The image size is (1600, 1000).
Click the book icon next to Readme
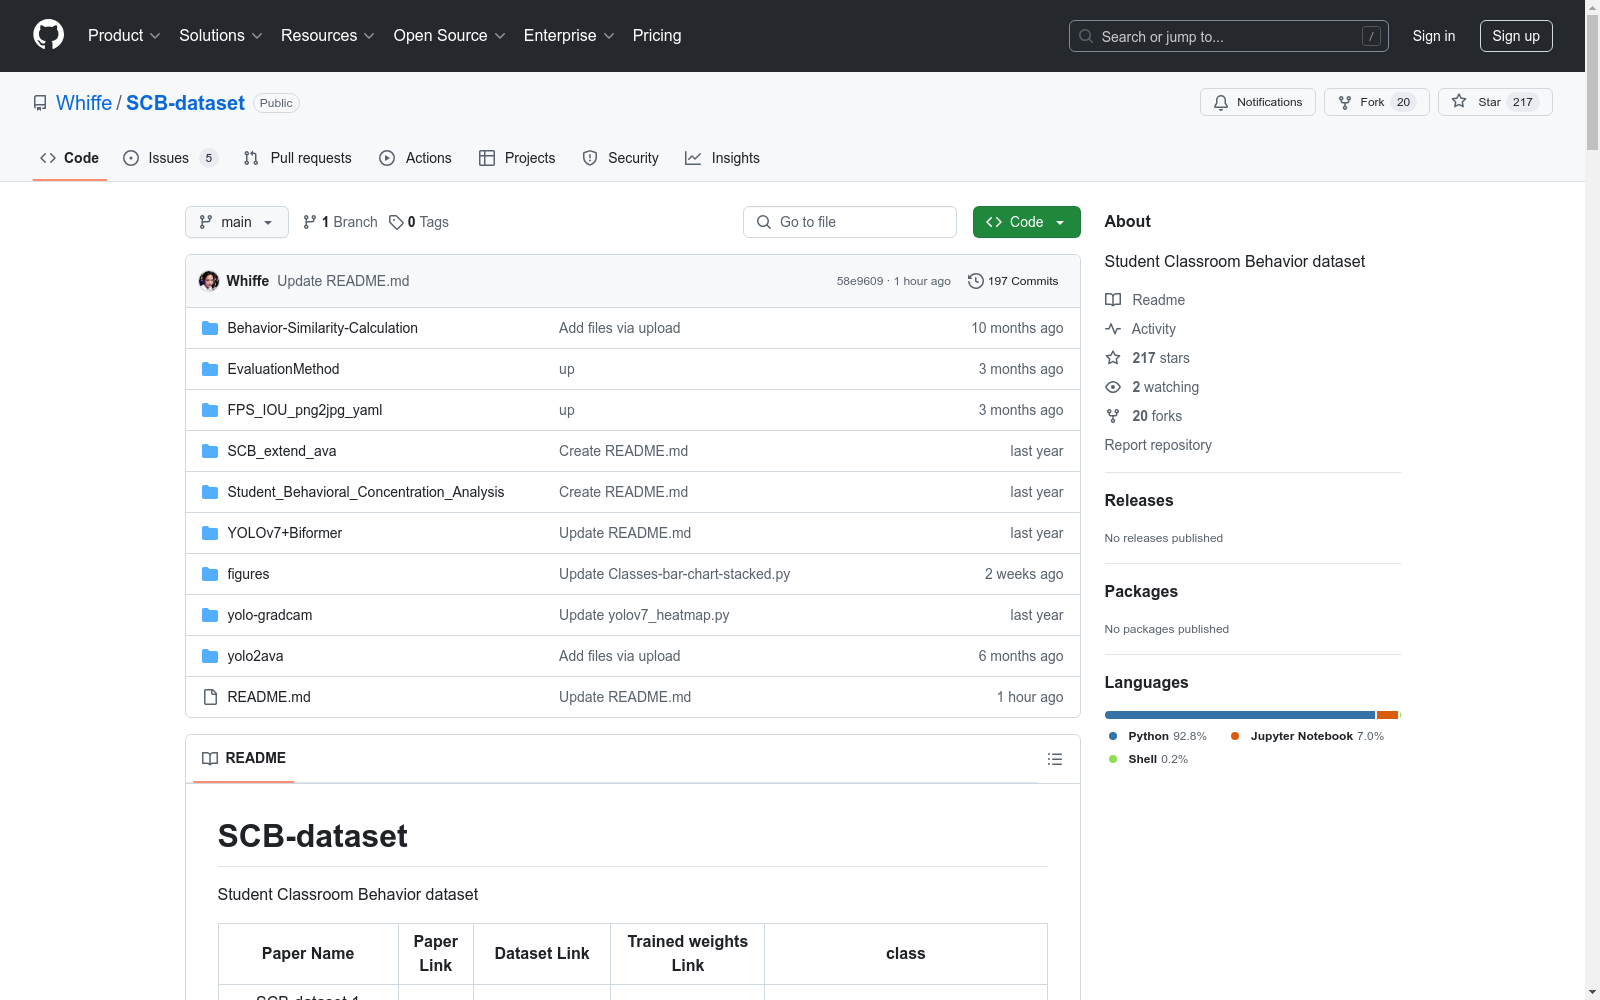pos(1113,300)
